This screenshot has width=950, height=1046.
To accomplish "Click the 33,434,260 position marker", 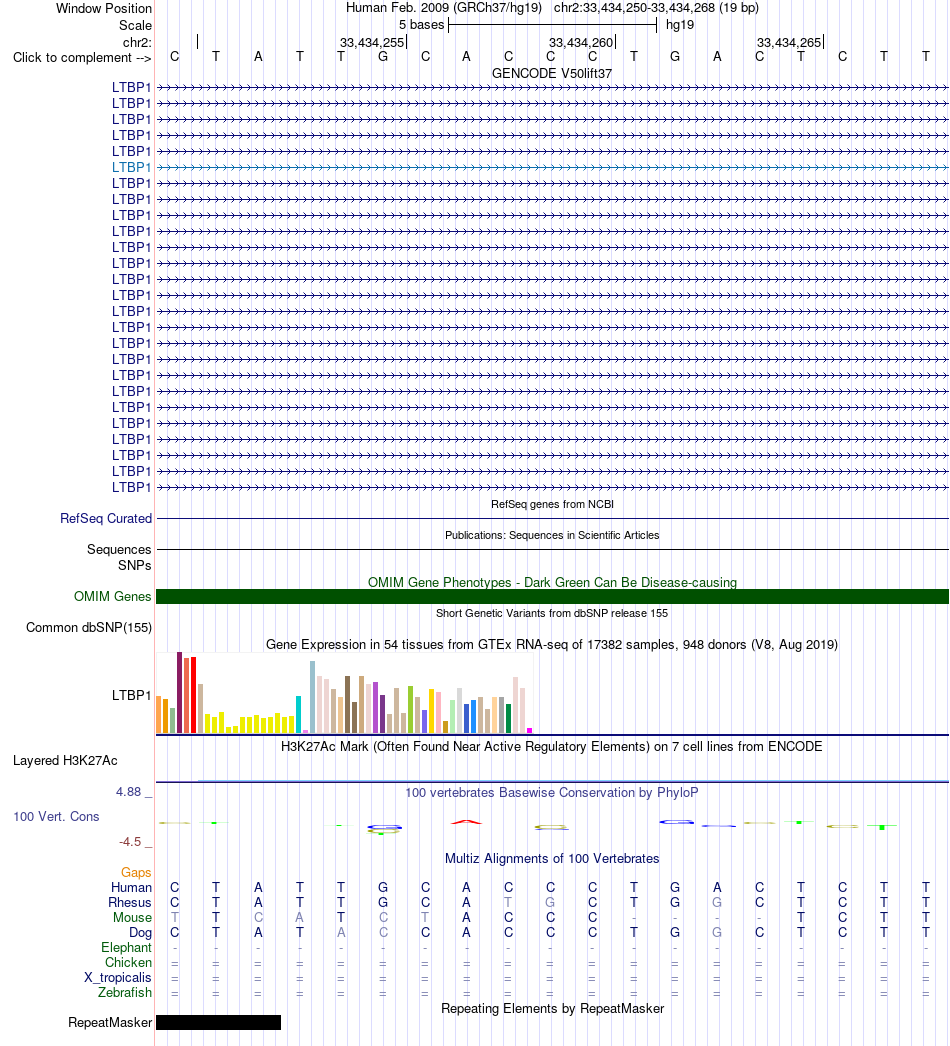I will click(581, 43).
